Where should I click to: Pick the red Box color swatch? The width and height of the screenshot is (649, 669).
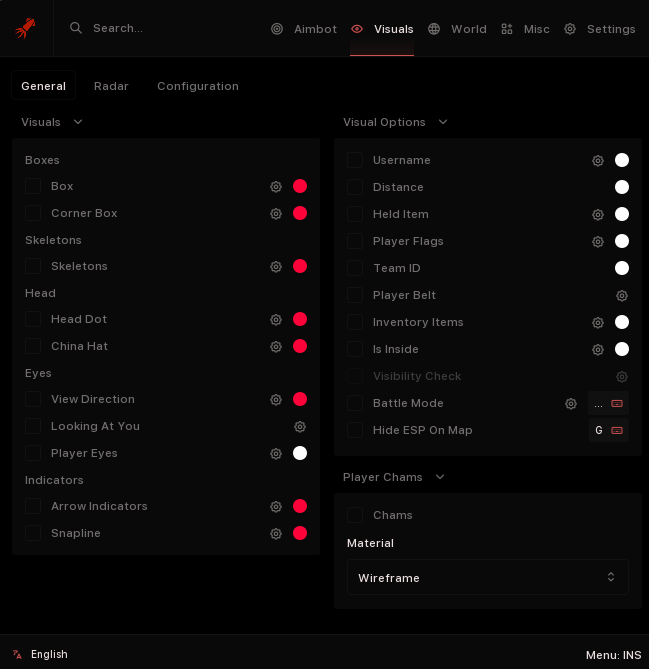click(x=300, y=186)
